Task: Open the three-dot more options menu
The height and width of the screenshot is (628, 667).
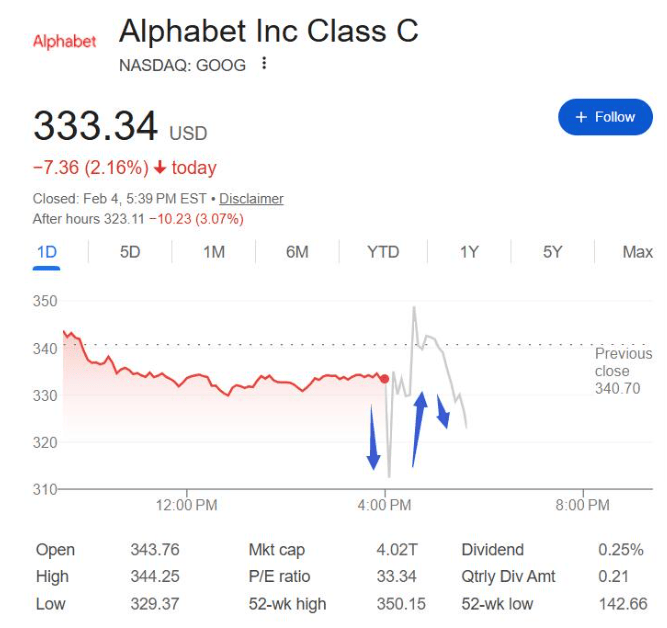Action: click(264, 65)
